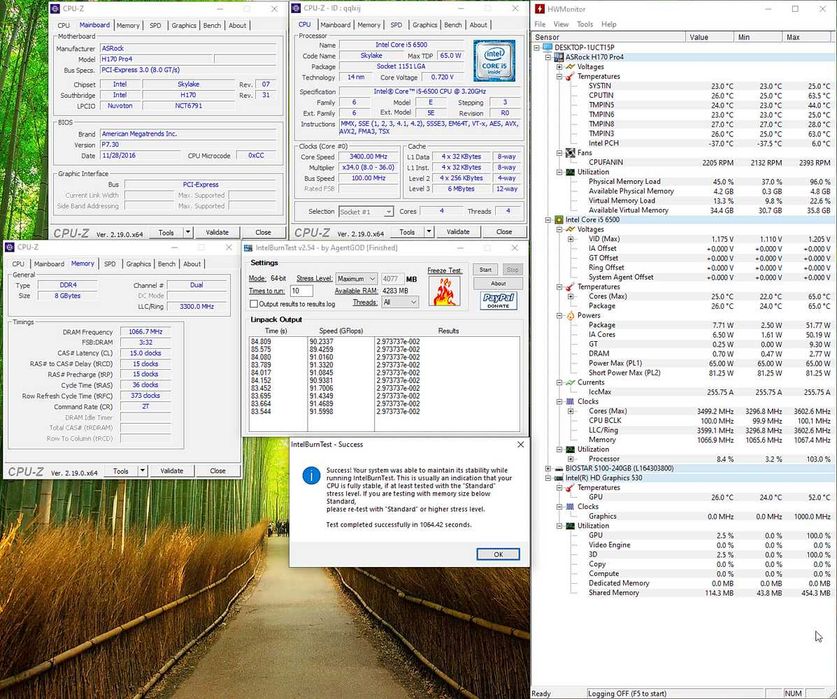This screenshot has height=699, width=837.
Task: Click the HWMonitor title bar app icon
Action: pos(540,9)
